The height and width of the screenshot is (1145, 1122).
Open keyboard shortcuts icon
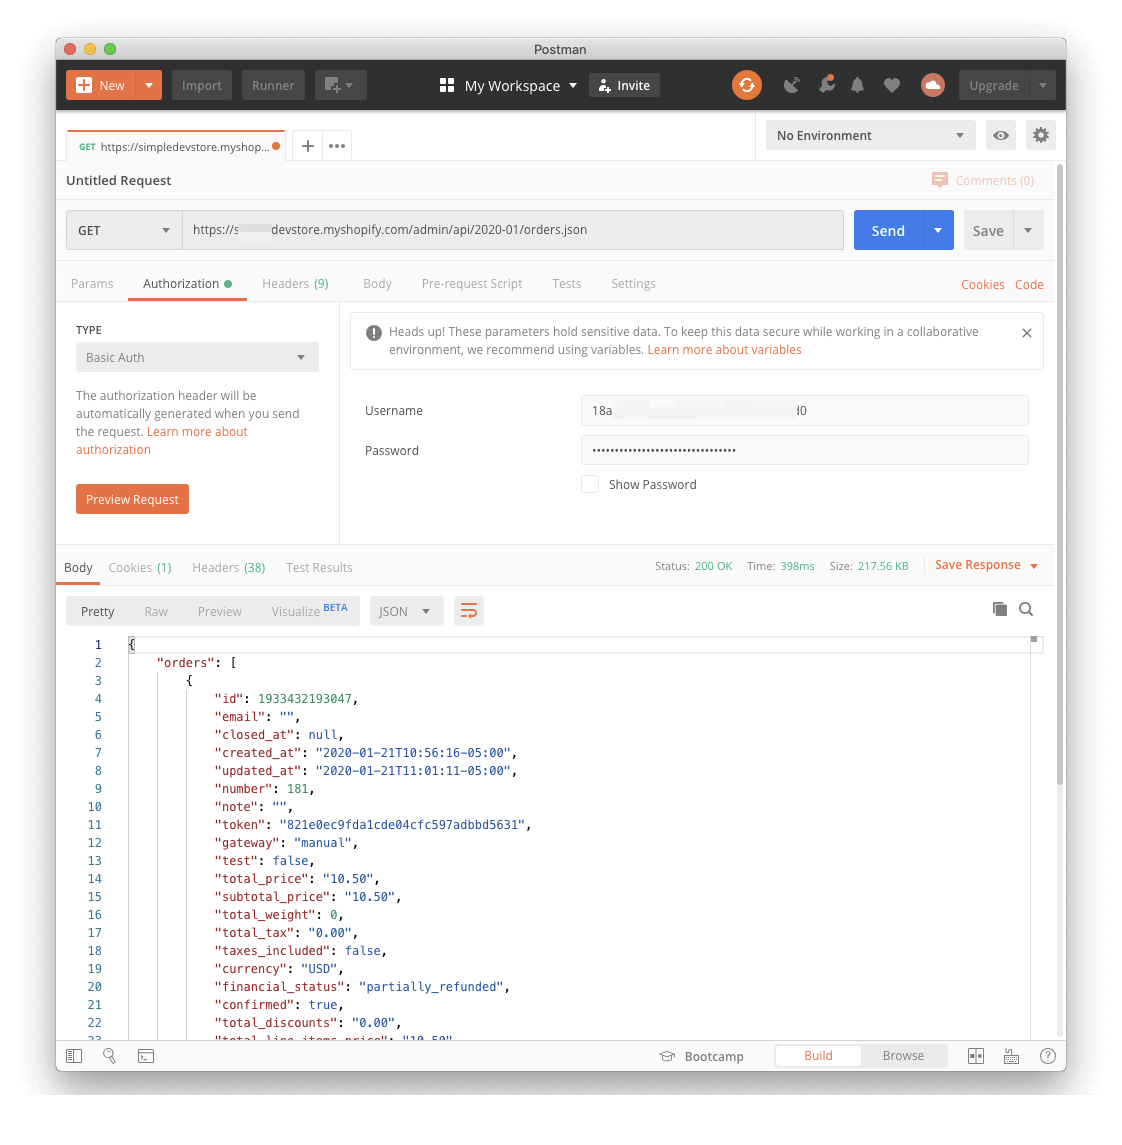point(1011,1056)
